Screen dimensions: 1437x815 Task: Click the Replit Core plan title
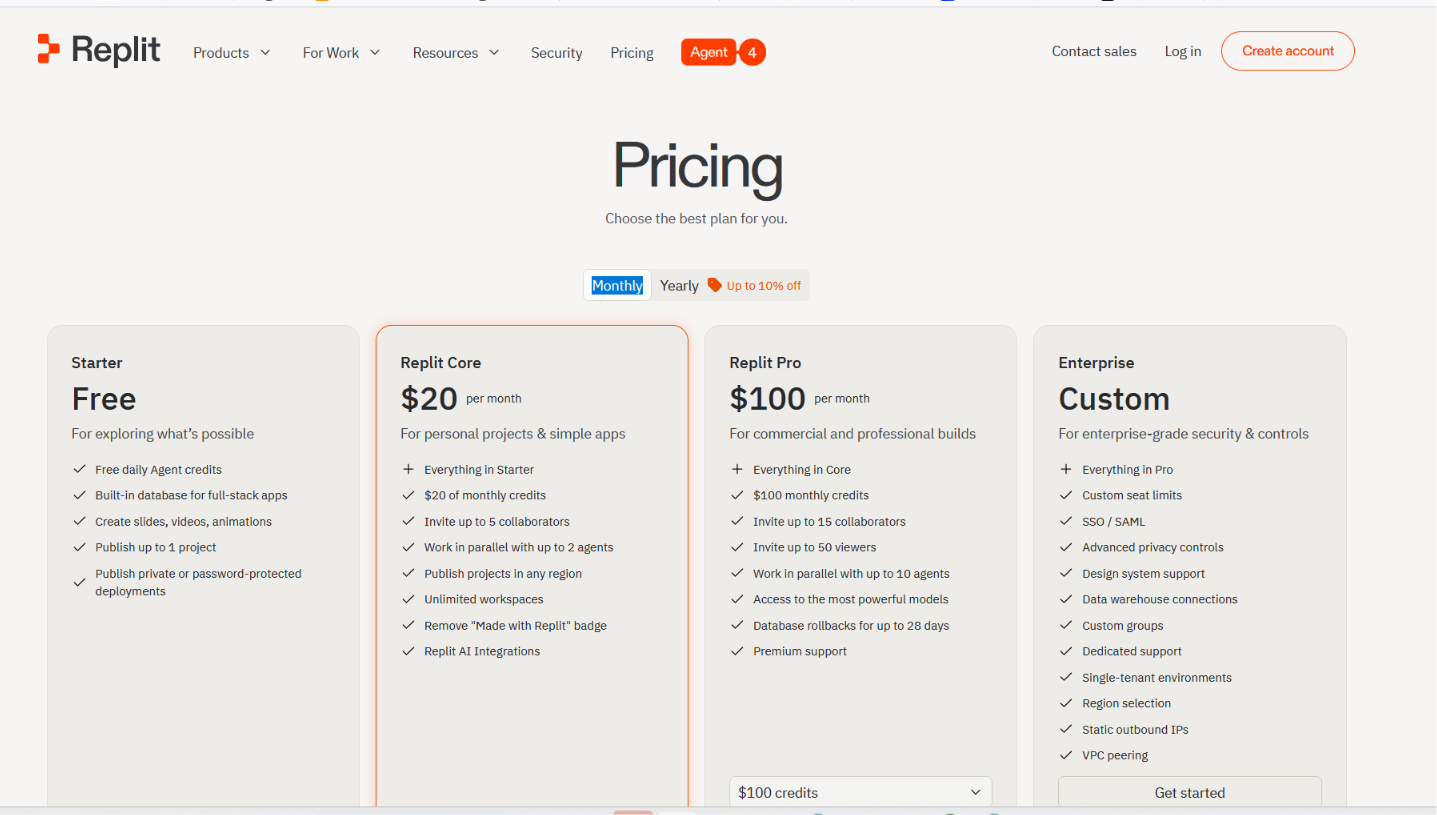(x=441, y=362)
